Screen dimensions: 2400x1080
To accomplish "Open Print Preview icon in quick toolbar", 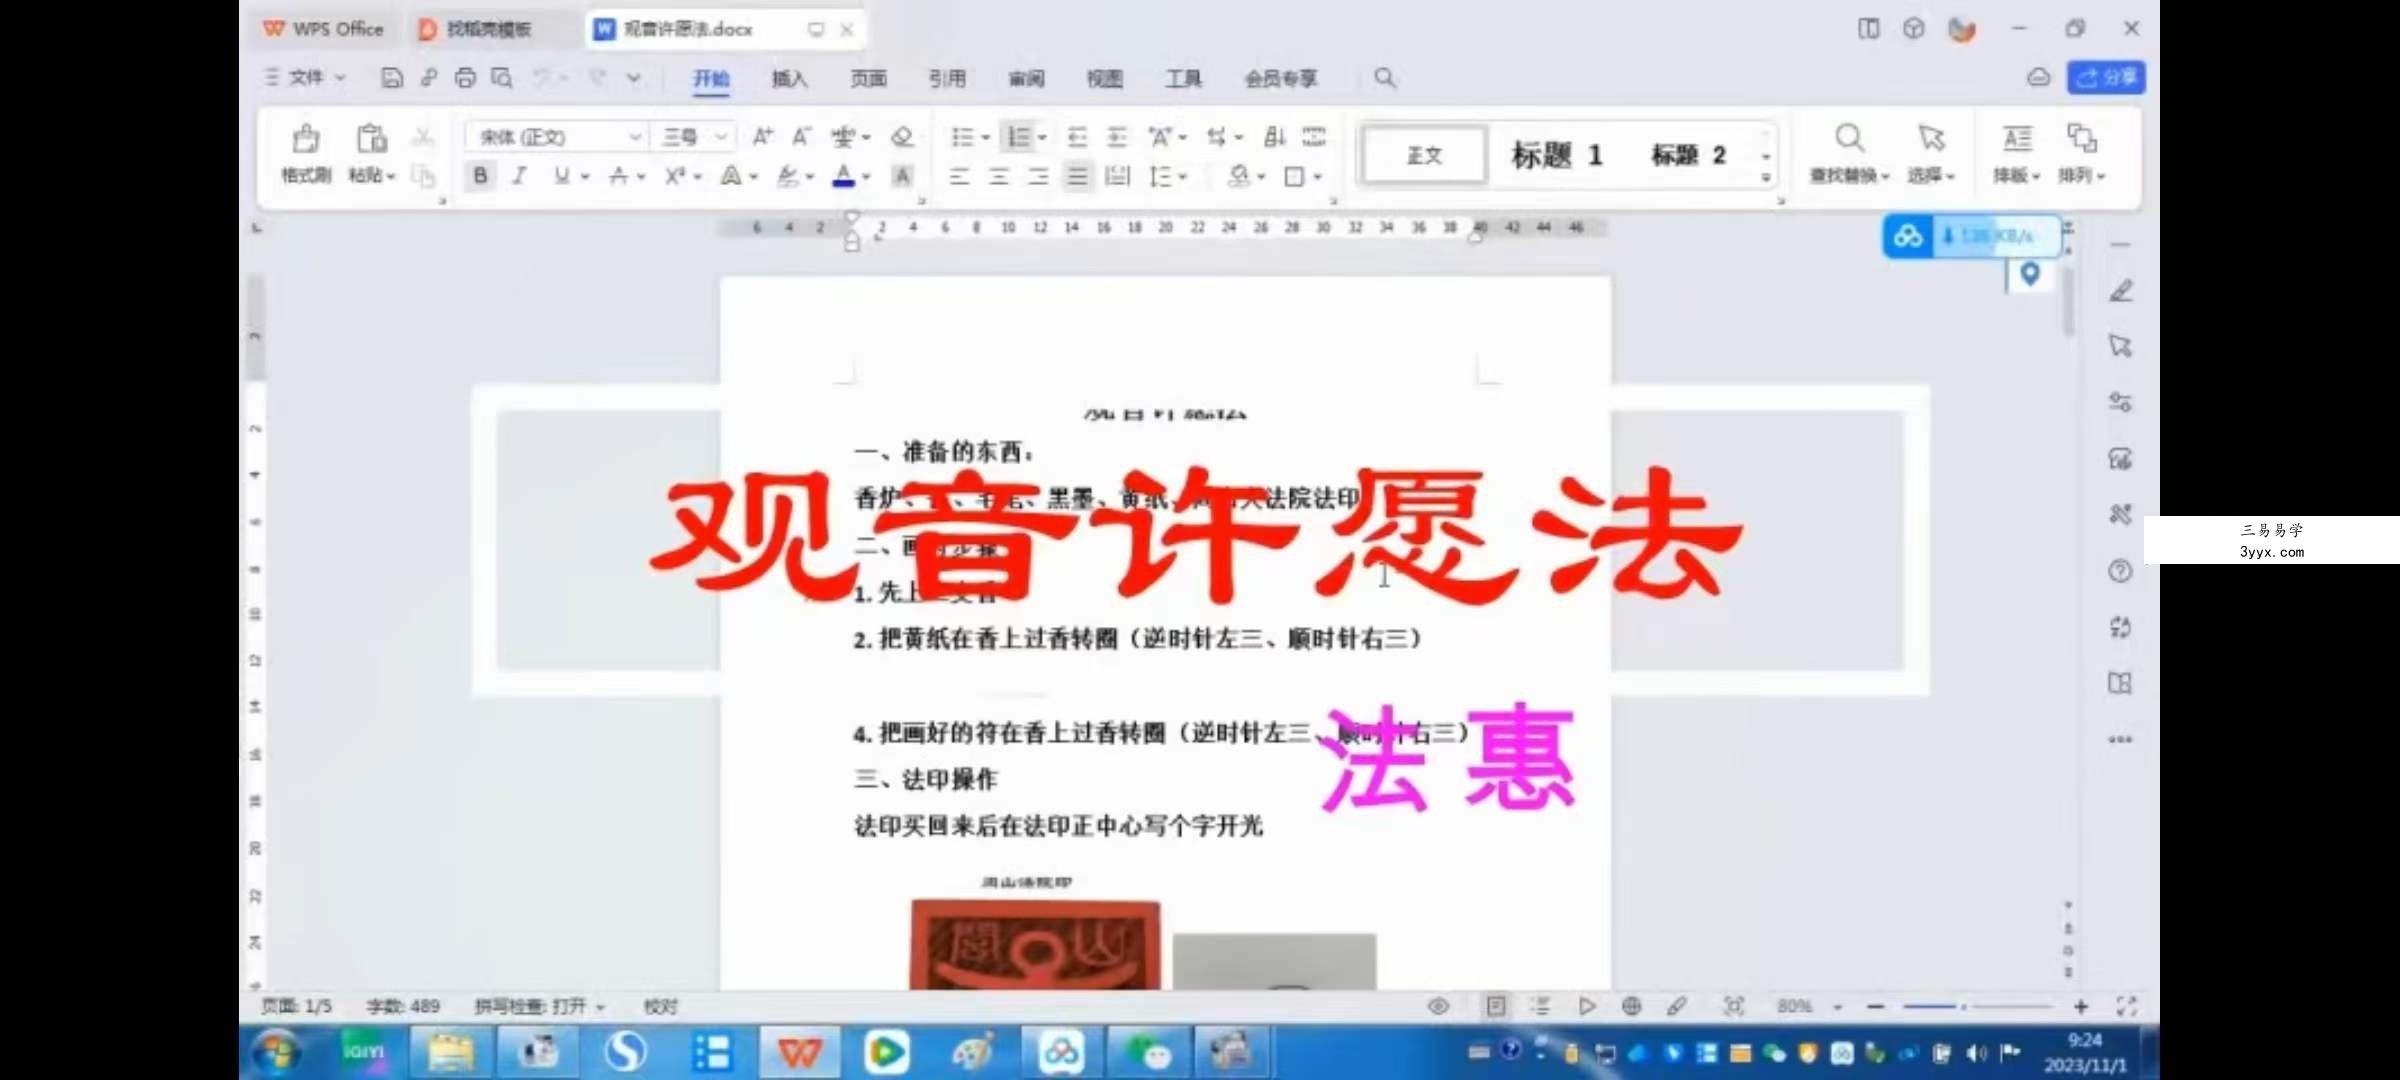I will tap(502, 78).
